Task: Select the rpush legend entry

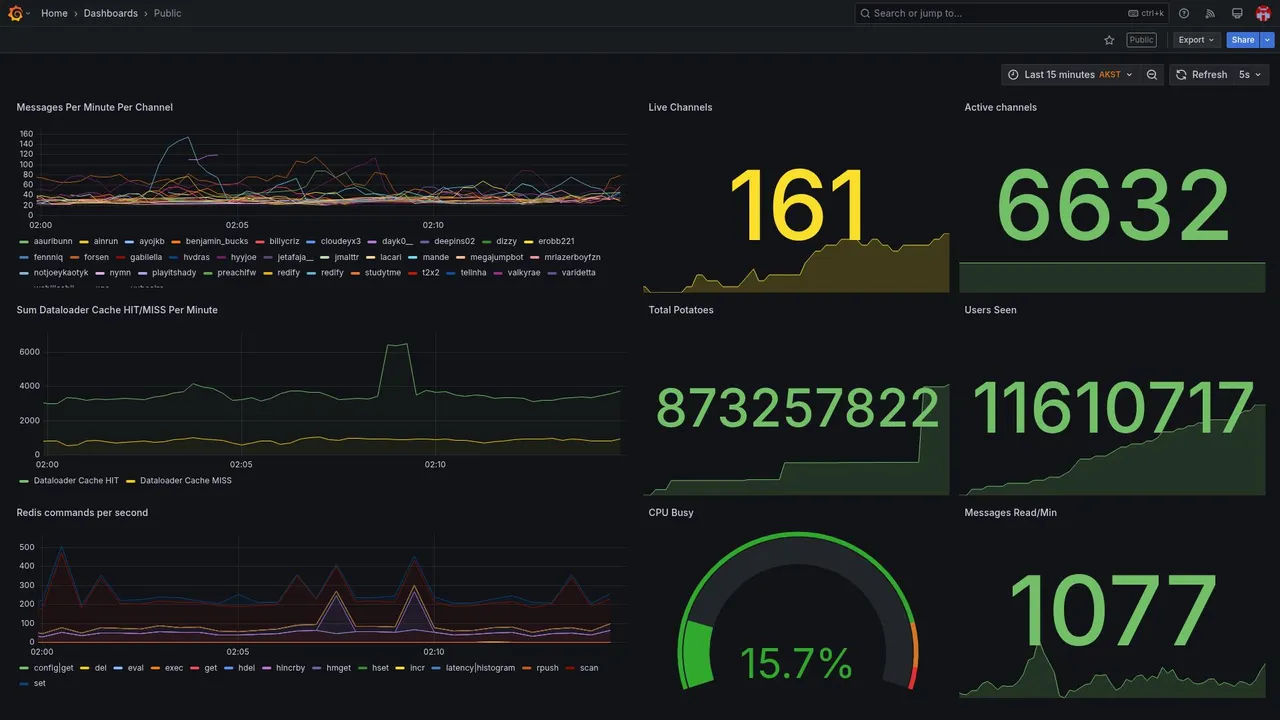Action: tap(548, 668)
